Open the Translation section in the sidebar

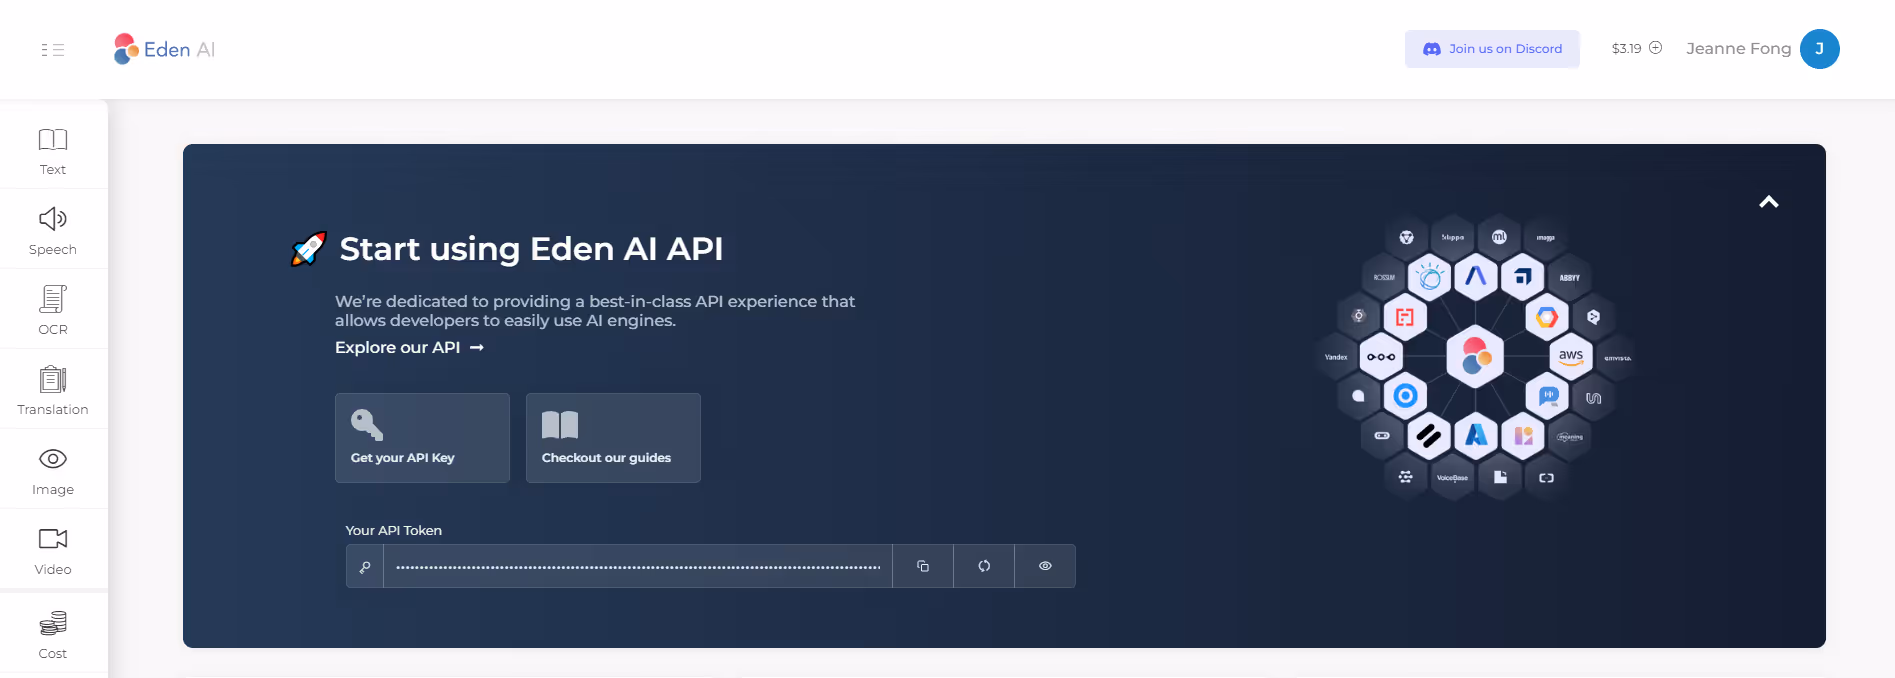pos(53,392)
